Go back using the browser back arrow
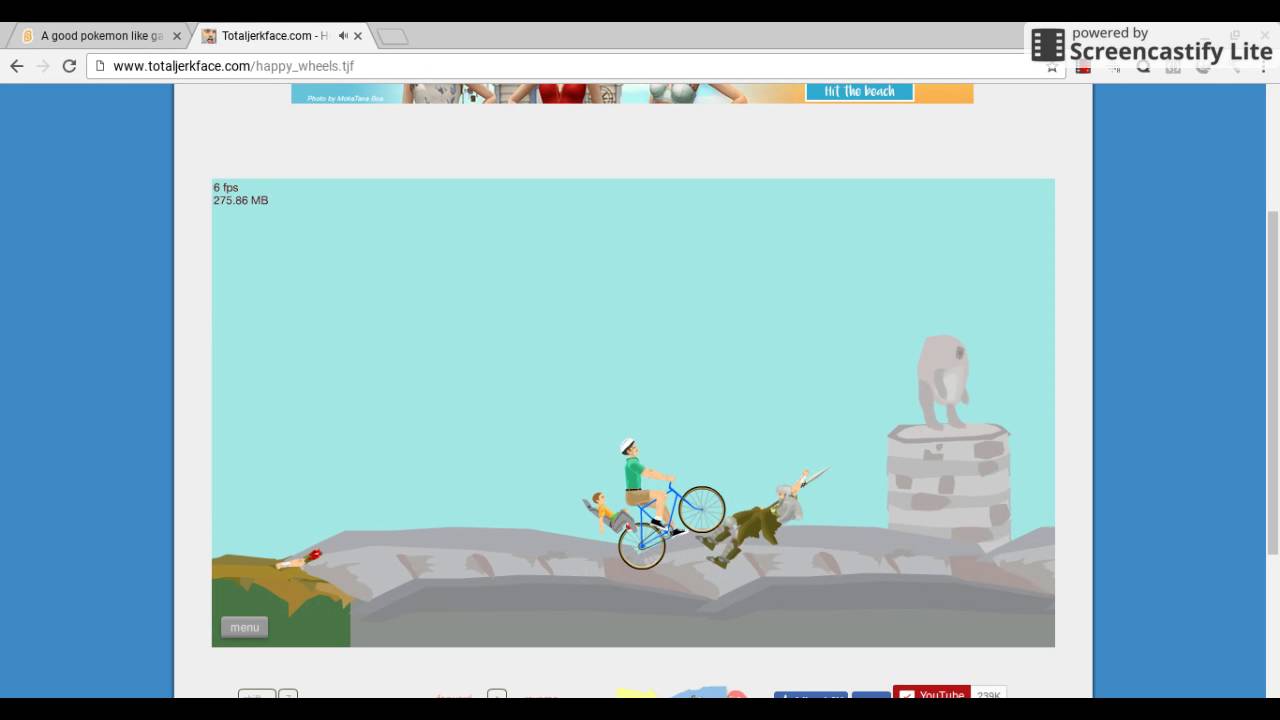This screenshot has height=720, width=1280. tap(16, 66)
